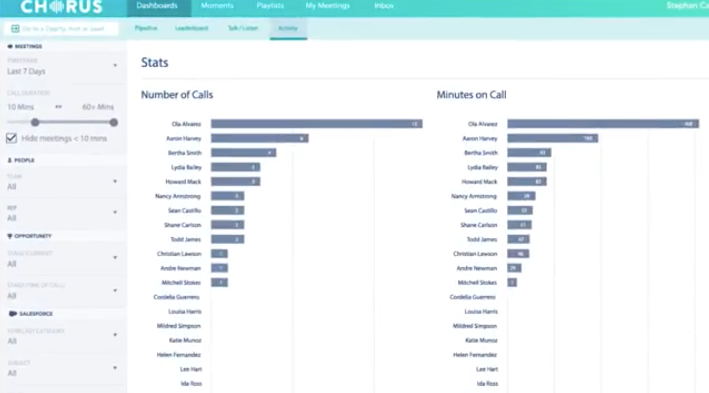The height and width of the screenshot is (393, 709).
Task: Open the Forecast Category dropdown
Action: click(62, 336)
